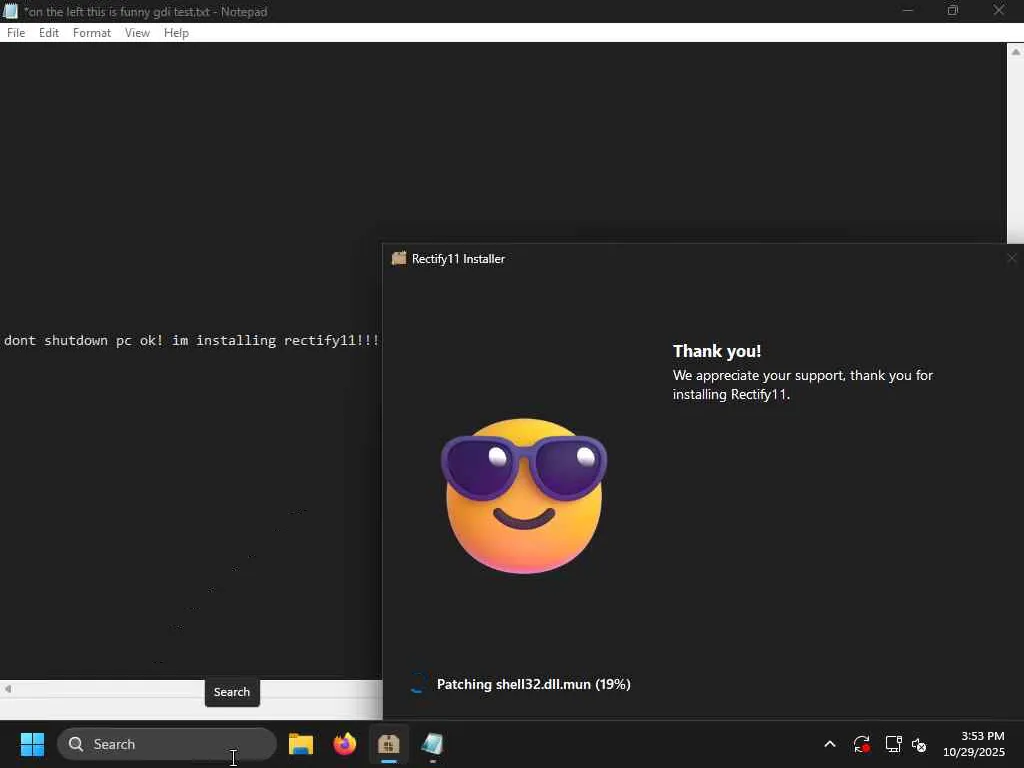This screenshot has width=1024, height=768.
Task: Click the Rectify11 Installer title icon
Action: point(399,259)
